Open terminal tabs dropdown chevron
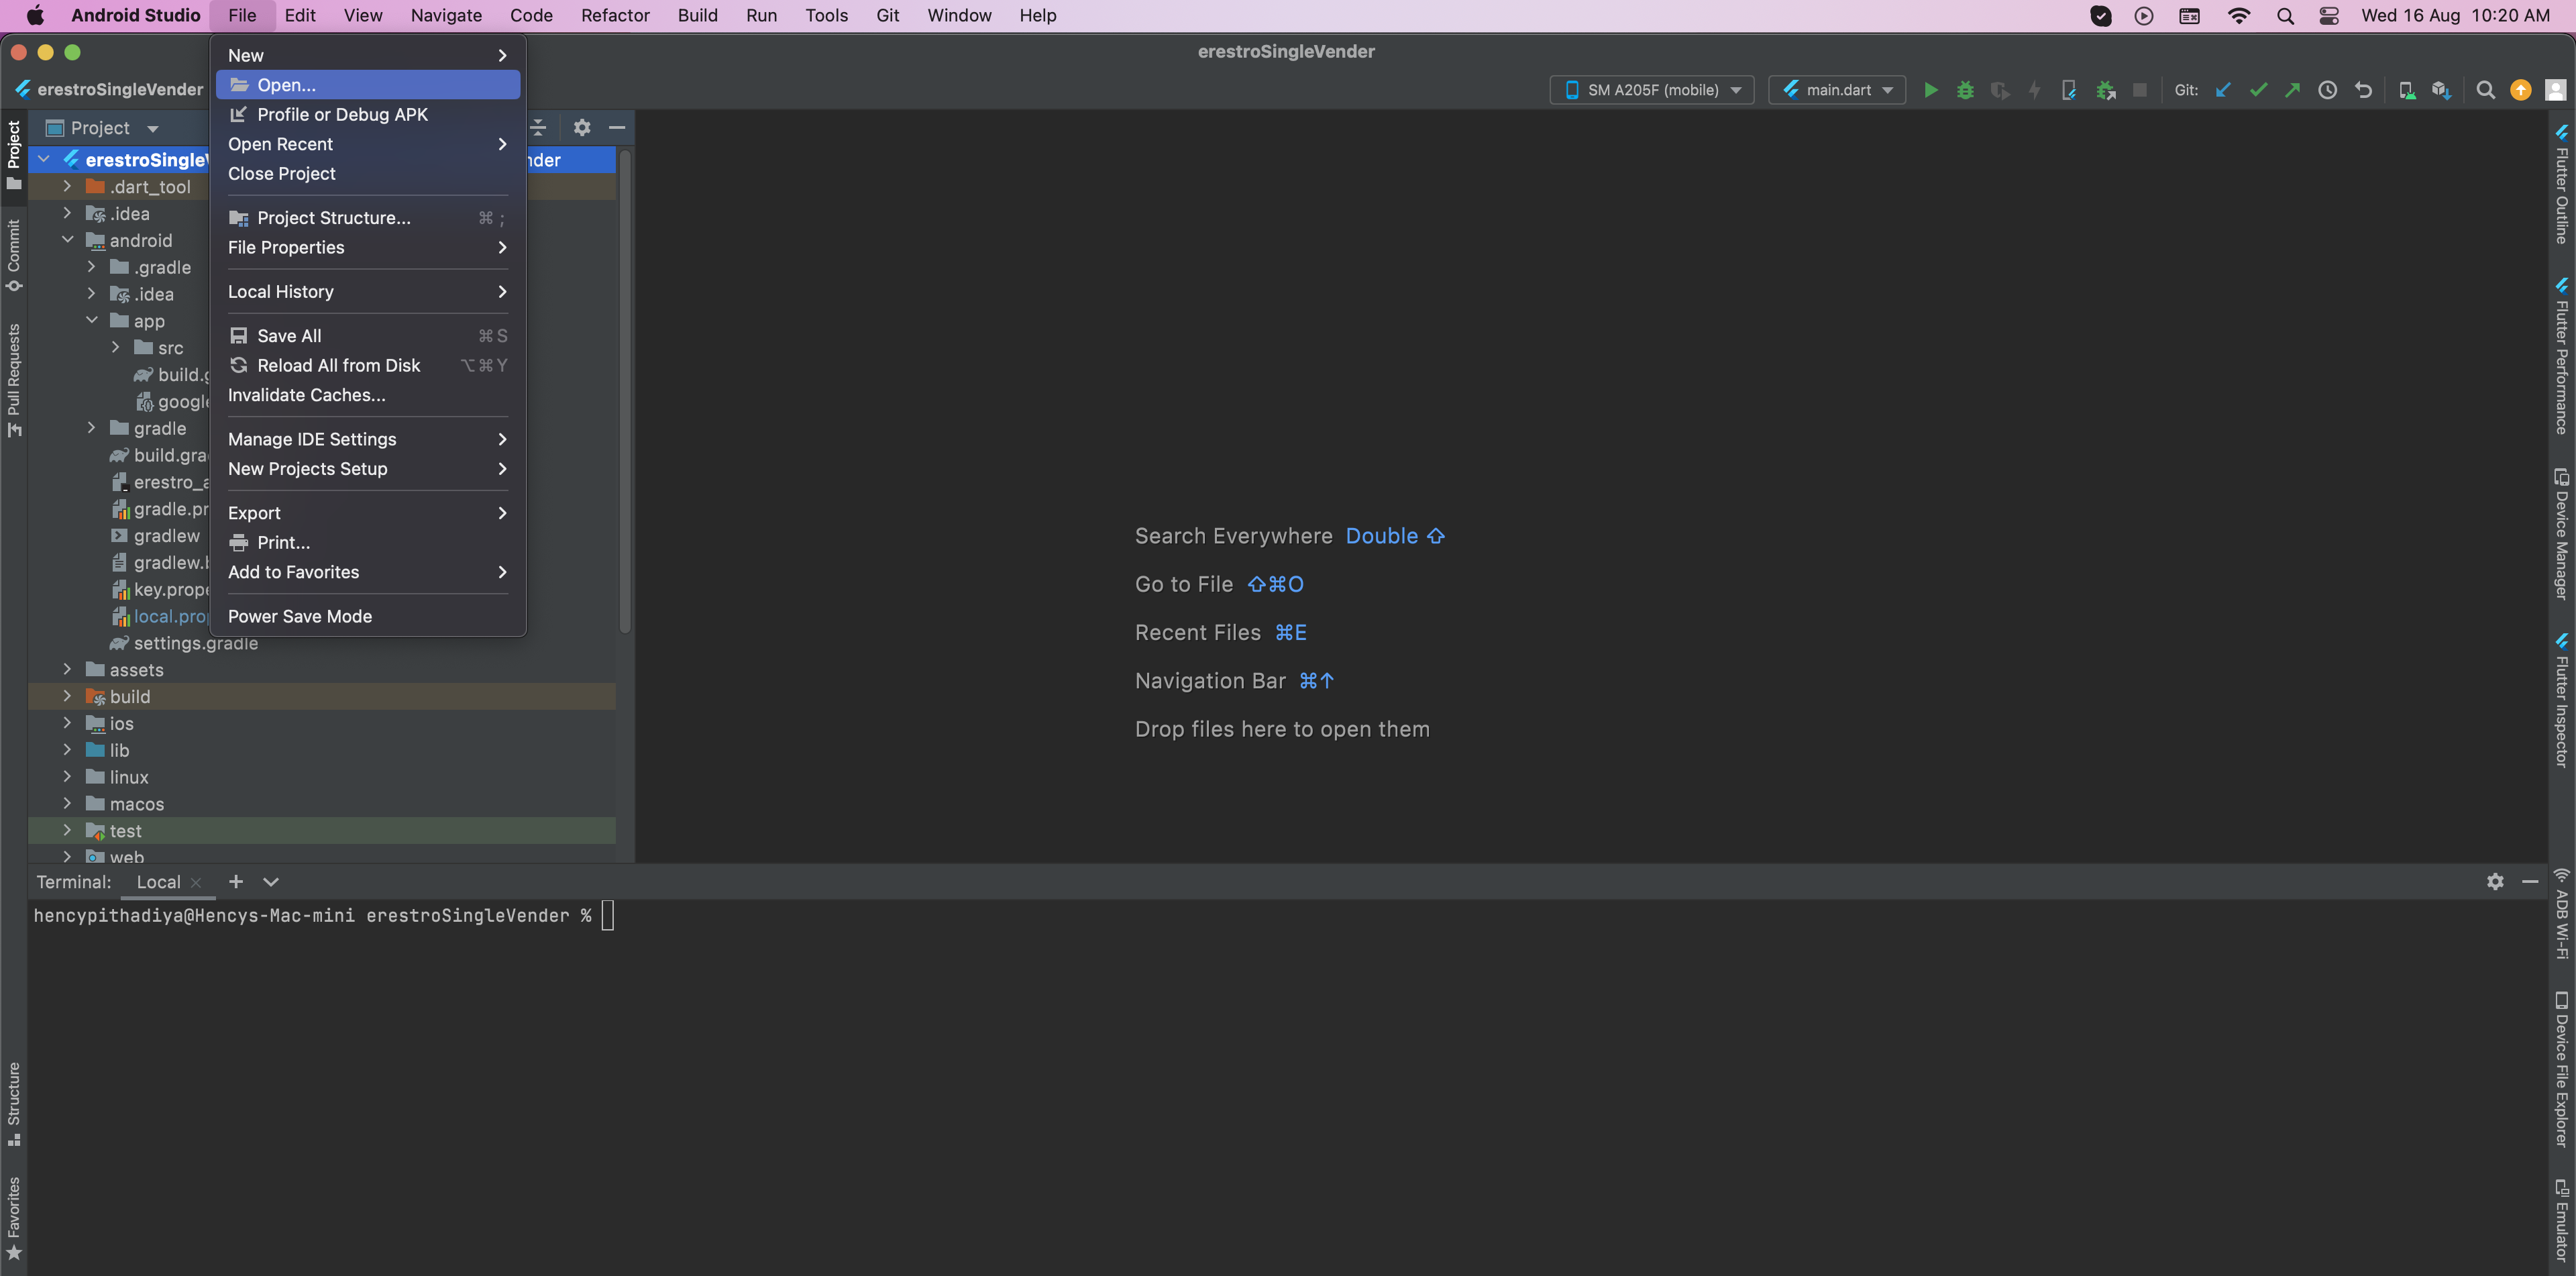The image size is (2576, 1276). coord(271,881)
